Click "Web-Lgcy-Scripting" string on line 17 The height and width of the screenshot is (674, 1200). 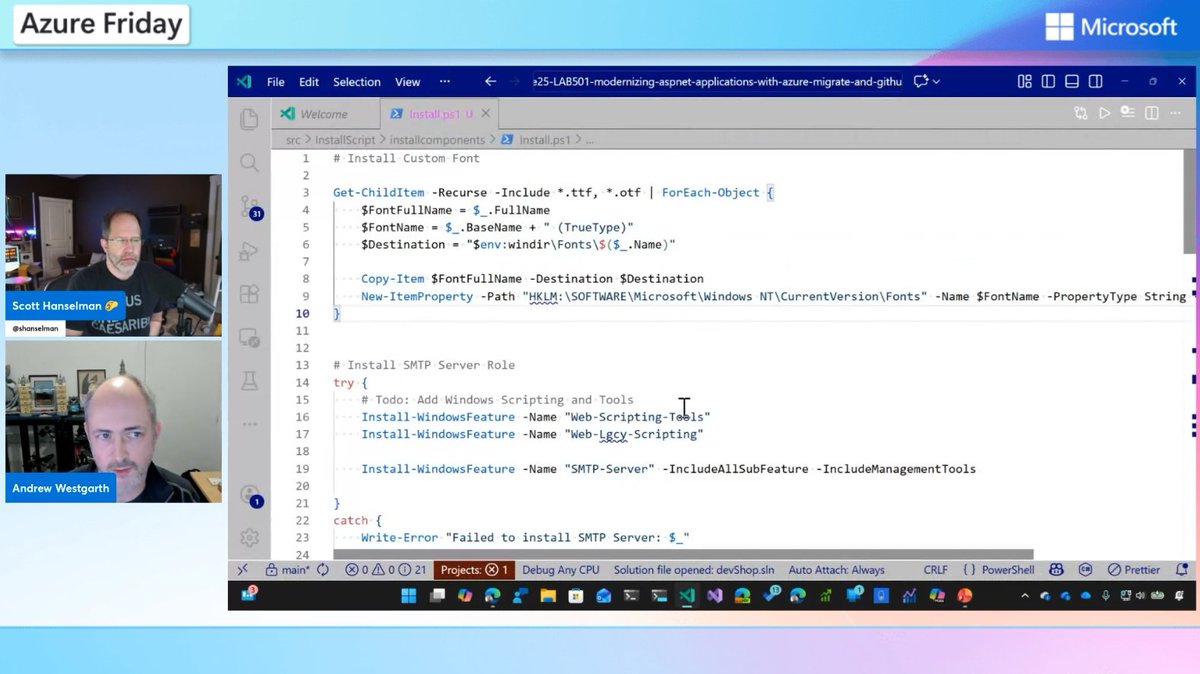pyautogui.click(x=634, y=434)
